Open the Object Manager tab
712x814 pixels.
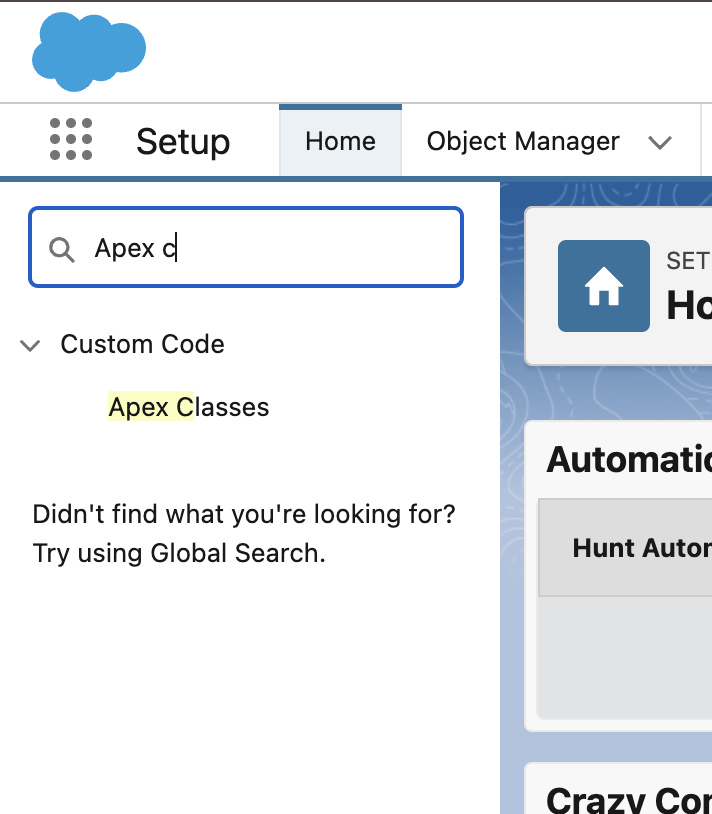523,141
